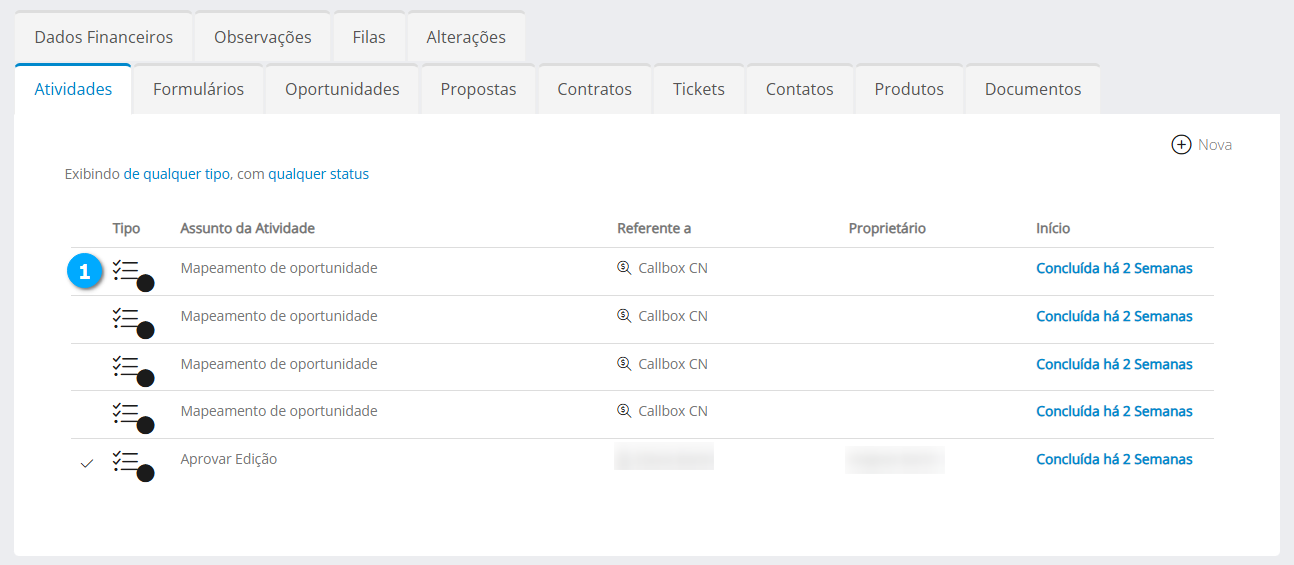Click the task-list icon in the second activity row
1294x565 pixels.
[127, 318]
